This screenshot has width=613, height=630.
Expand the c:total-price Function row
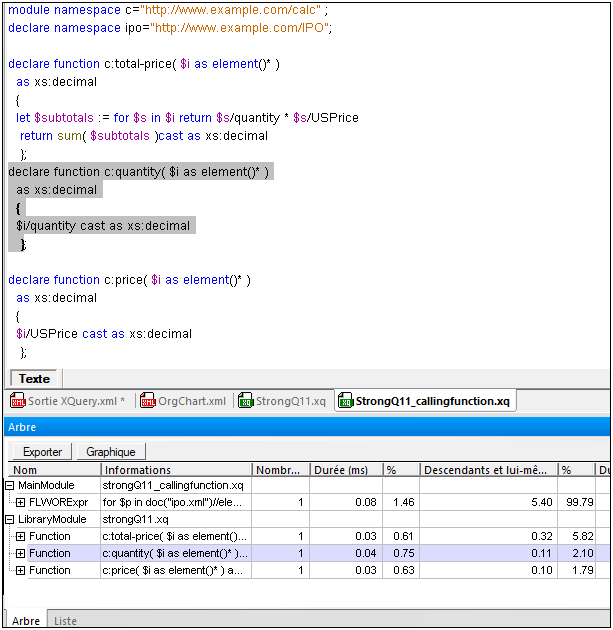21,536
